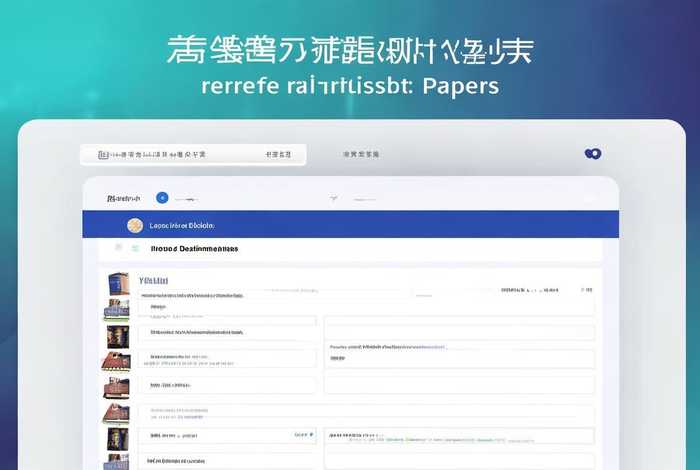Screen dimensions: 700x470
Task: Select the tab label right of the search bar
Action: tap(361, 154)
